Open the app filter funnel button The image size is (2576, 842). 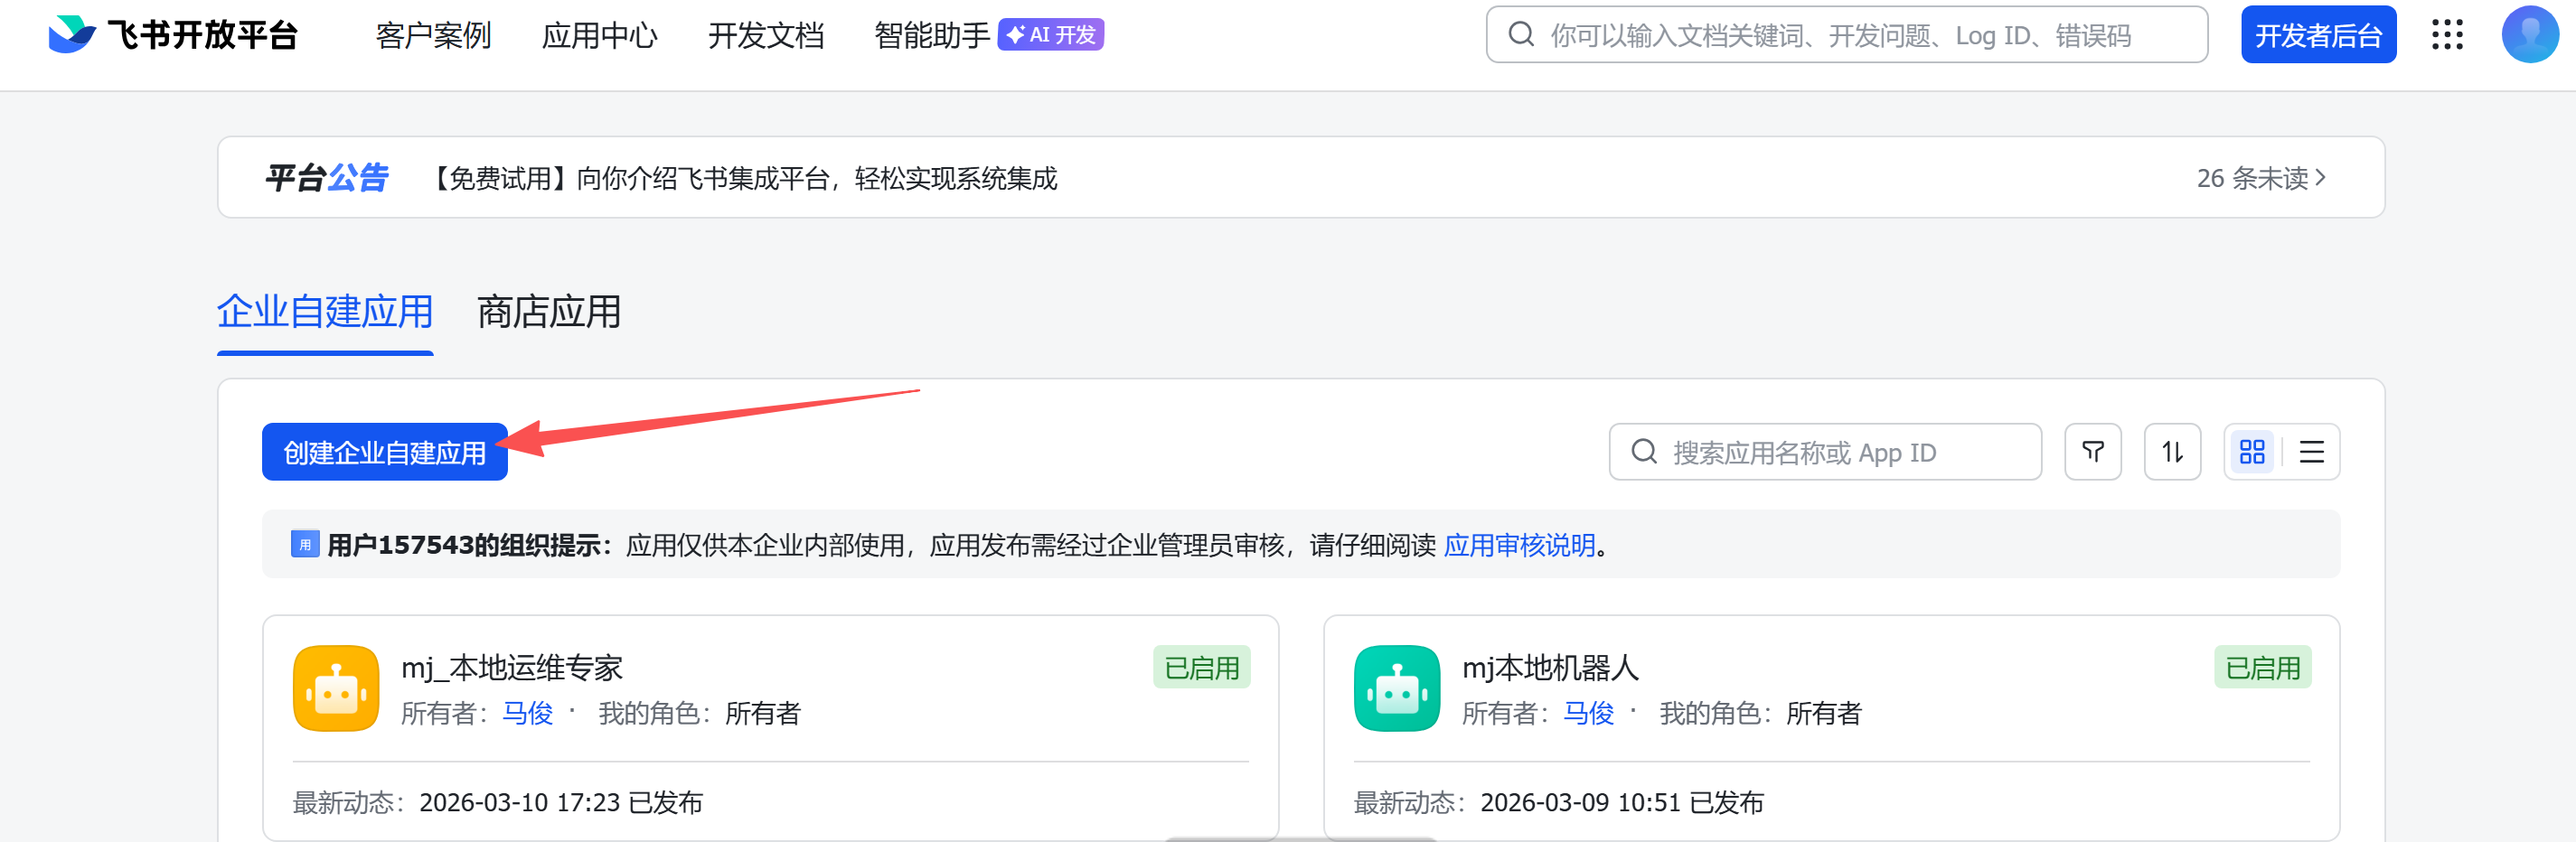pyautogui.click(x=2093, y=452)
